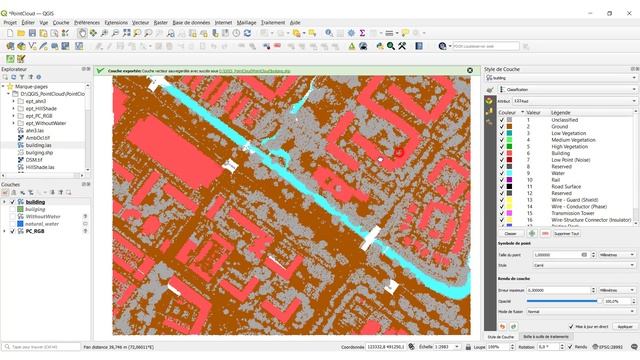Click the Map Tips speech bubble icon
640x360 pixels.
click(405, 33)
